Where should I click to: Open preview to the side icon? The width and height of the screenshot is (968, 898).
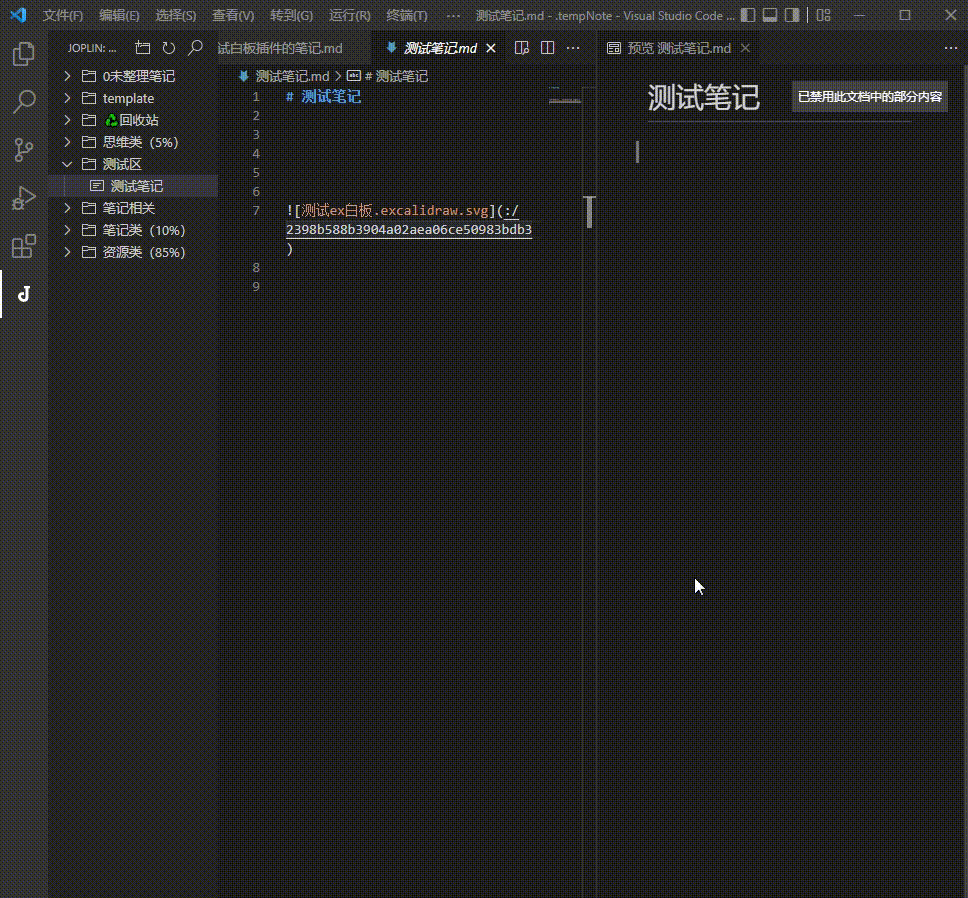tap(522, 48)
